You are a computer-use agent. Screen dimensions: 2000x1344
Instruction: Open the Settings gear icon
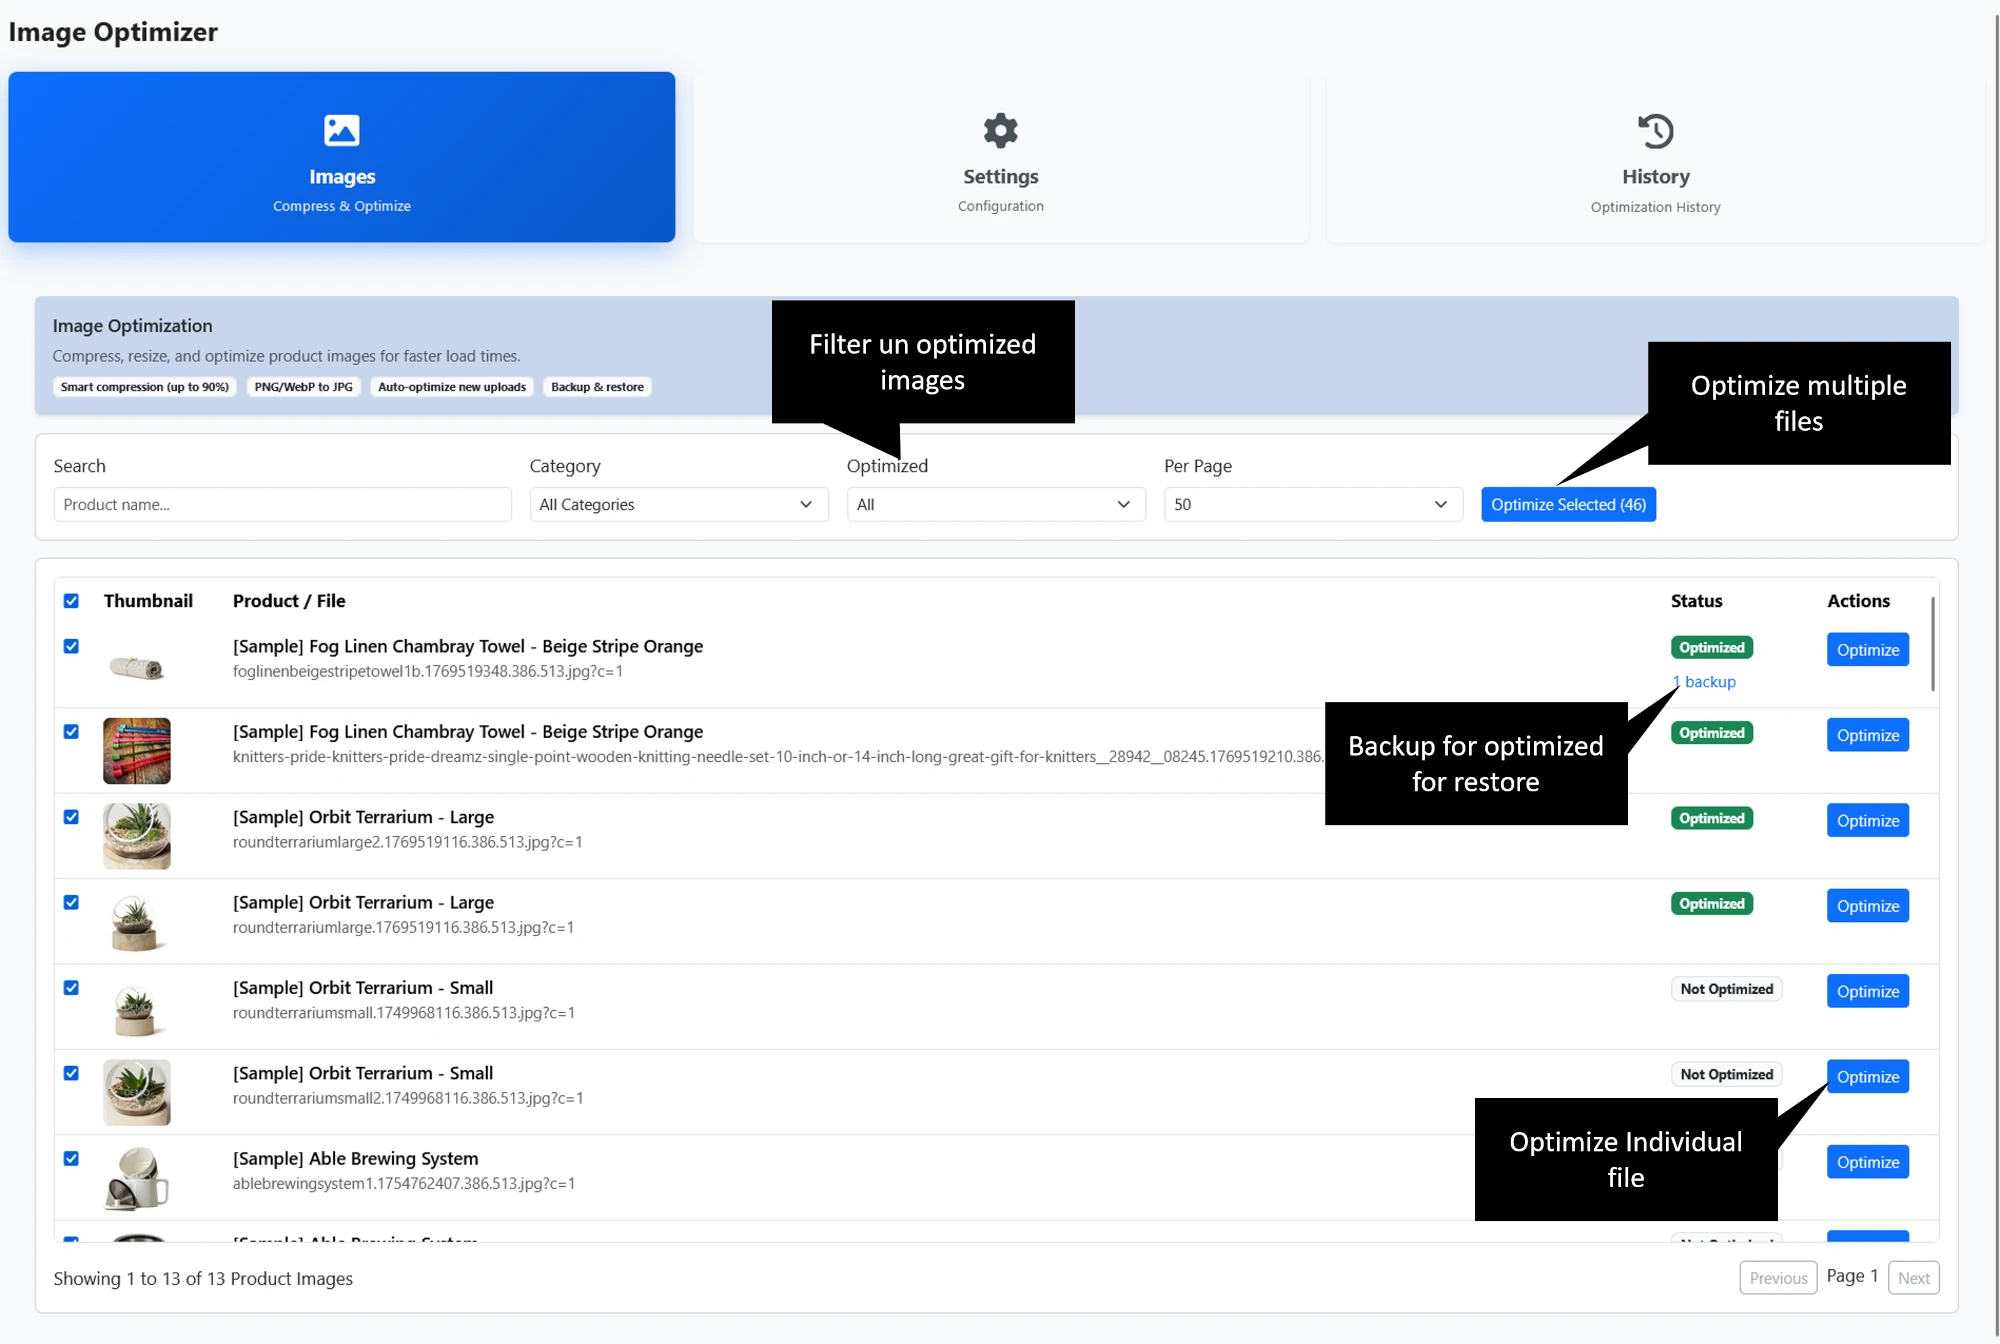tap(999, 130)
